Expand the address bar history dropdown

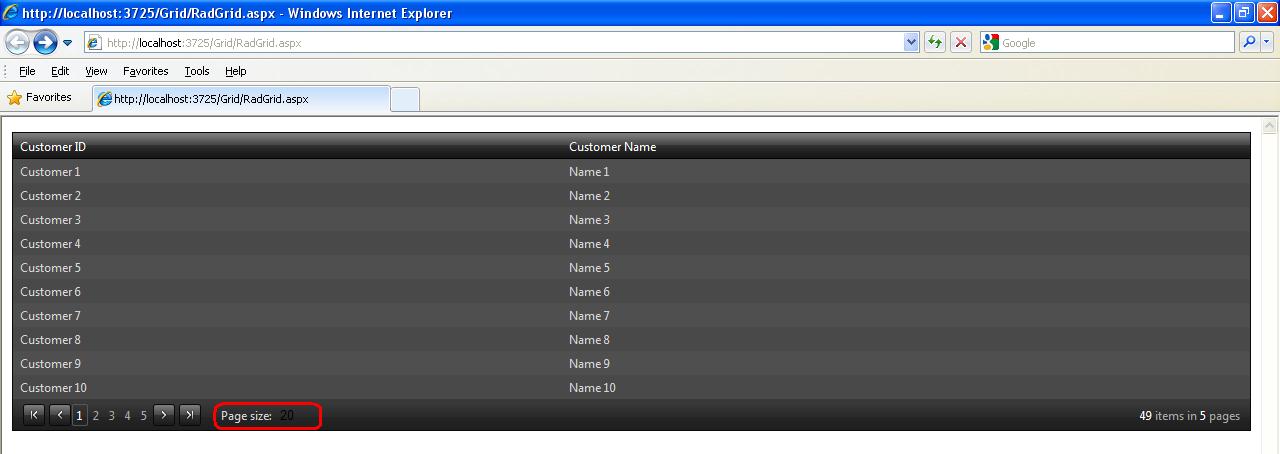911,43
